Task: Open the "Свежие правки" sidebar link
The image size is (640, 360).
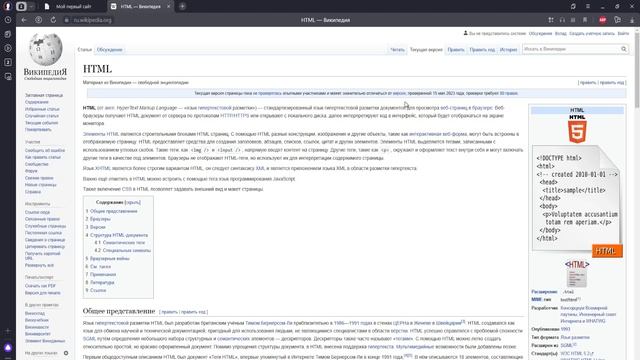Action: pyautogui.click(x=39, y=178)
